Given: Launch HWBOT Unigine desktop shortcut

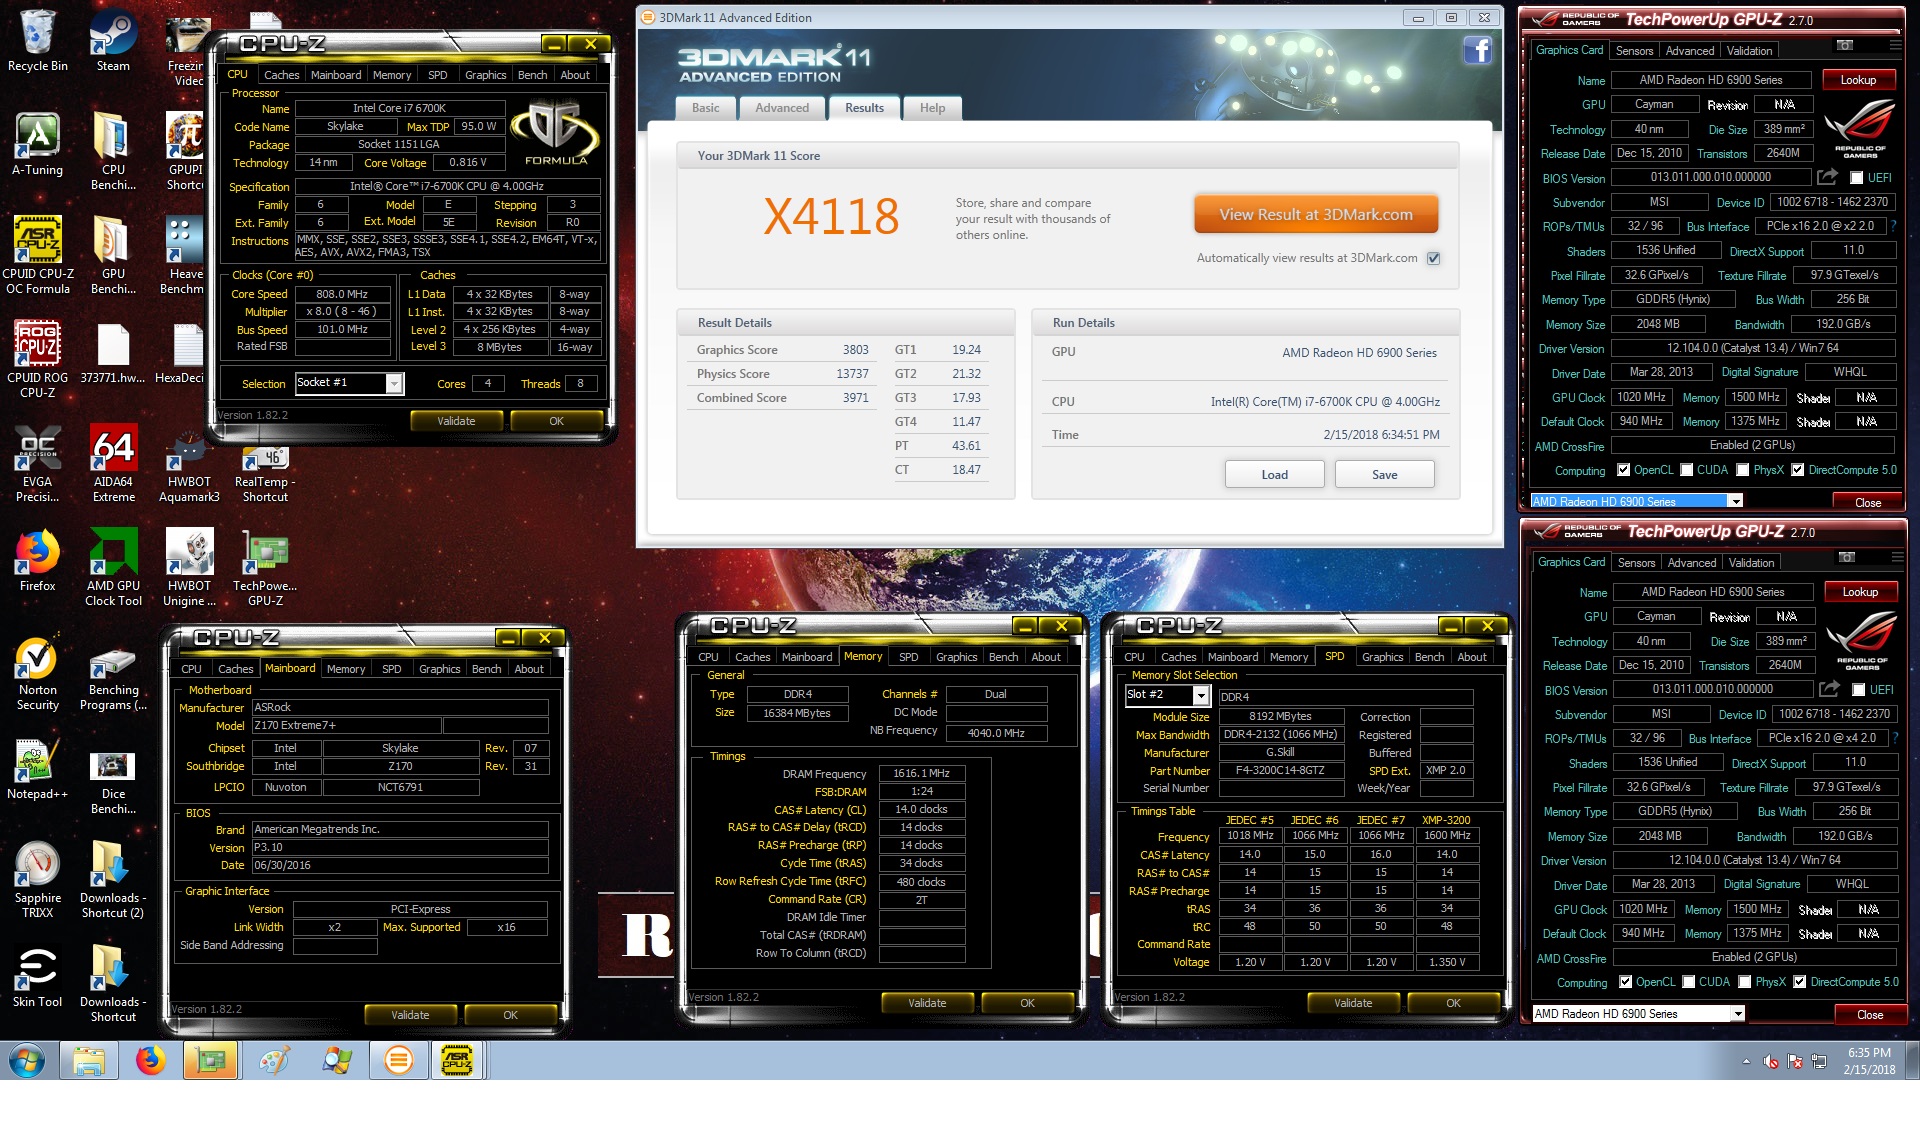Looking at the screenshot, I should tap(189, 567).
